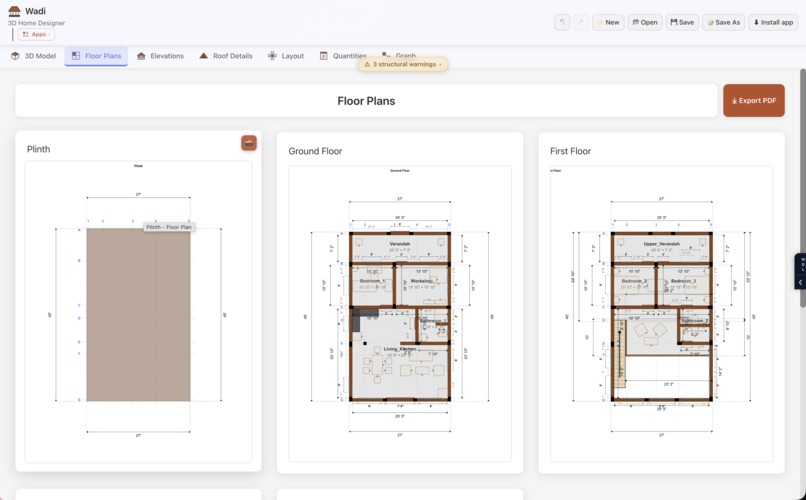806x500 pixels.
Task: Click the Elevations house icon
Action: click(x=141, y=56)
